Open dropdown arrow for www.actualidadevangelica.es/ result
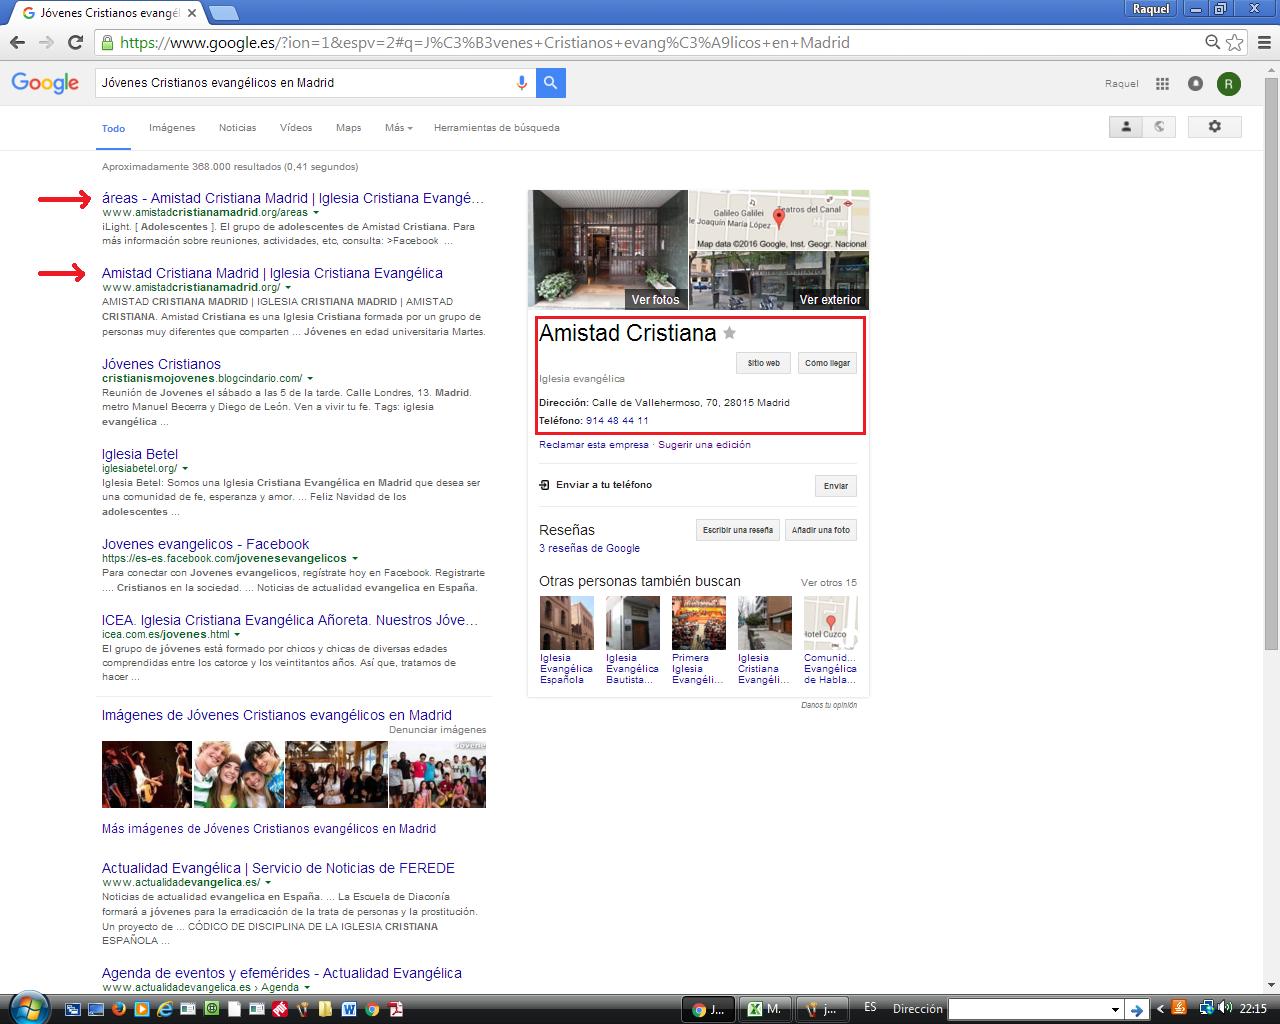 [268, 883]
